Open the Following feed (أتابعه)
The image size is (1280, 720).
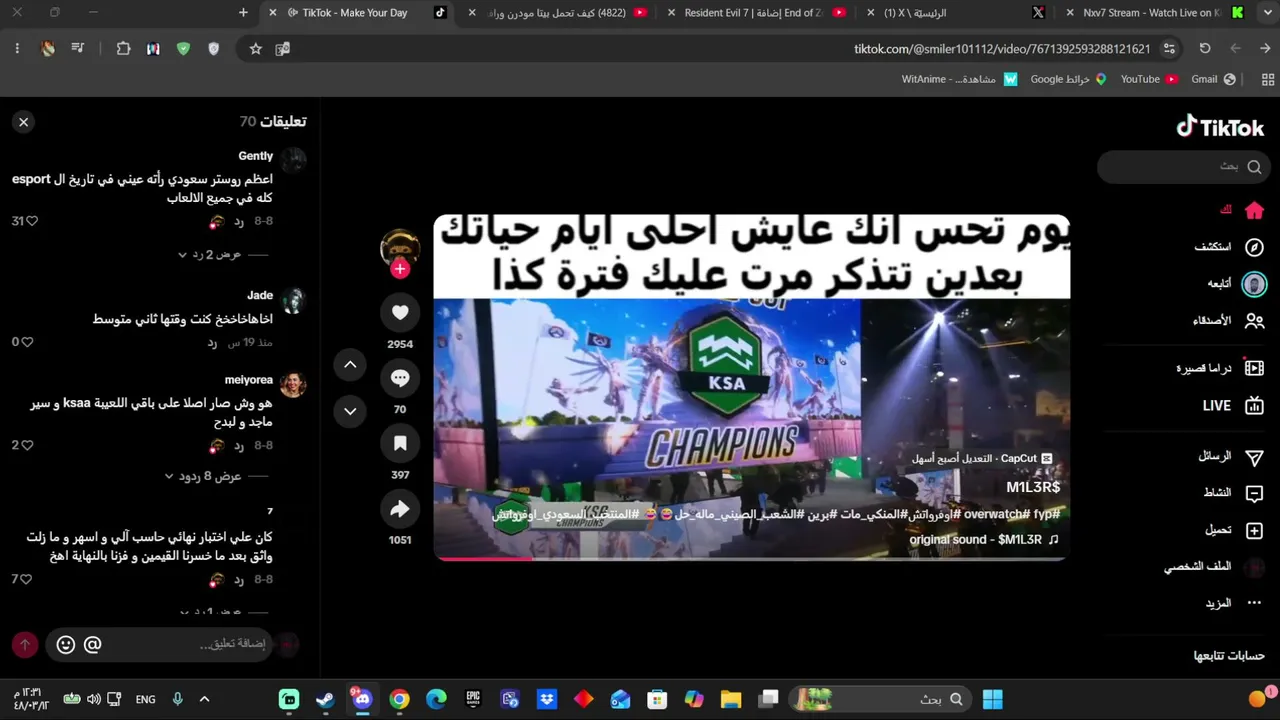click(1236, 284)
